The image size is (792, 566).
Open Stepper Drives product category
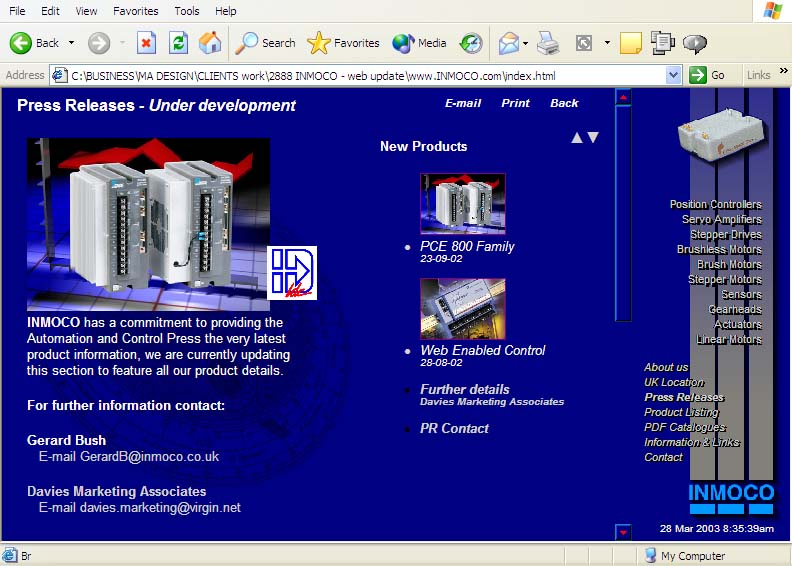pyautogui.click(x=726, y=234)
